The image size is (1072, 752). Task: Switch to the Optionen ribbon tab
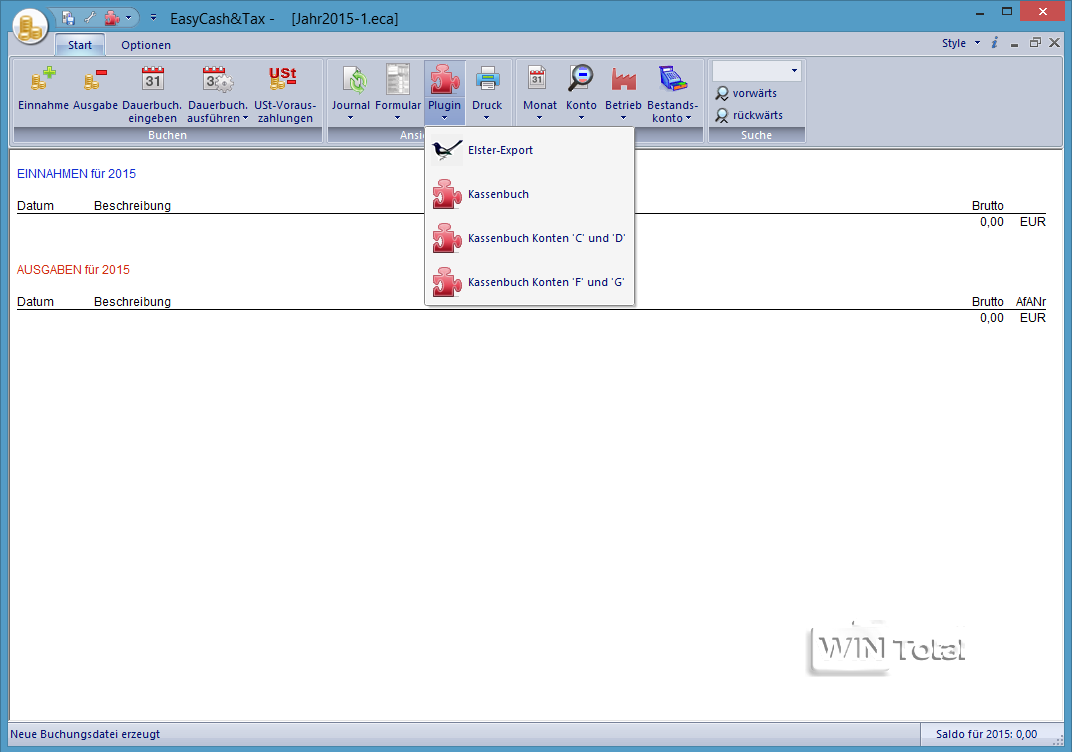[x=146, y=45]
